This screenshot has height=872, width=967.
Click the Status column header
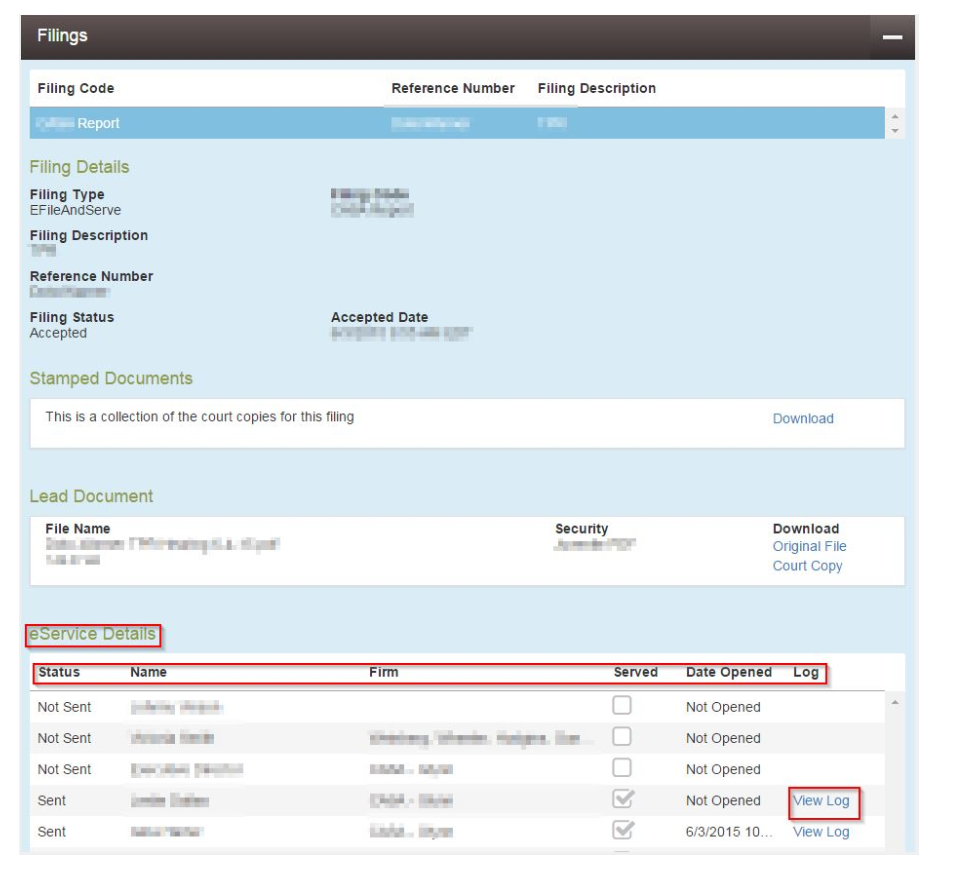(x=59, y=672)
